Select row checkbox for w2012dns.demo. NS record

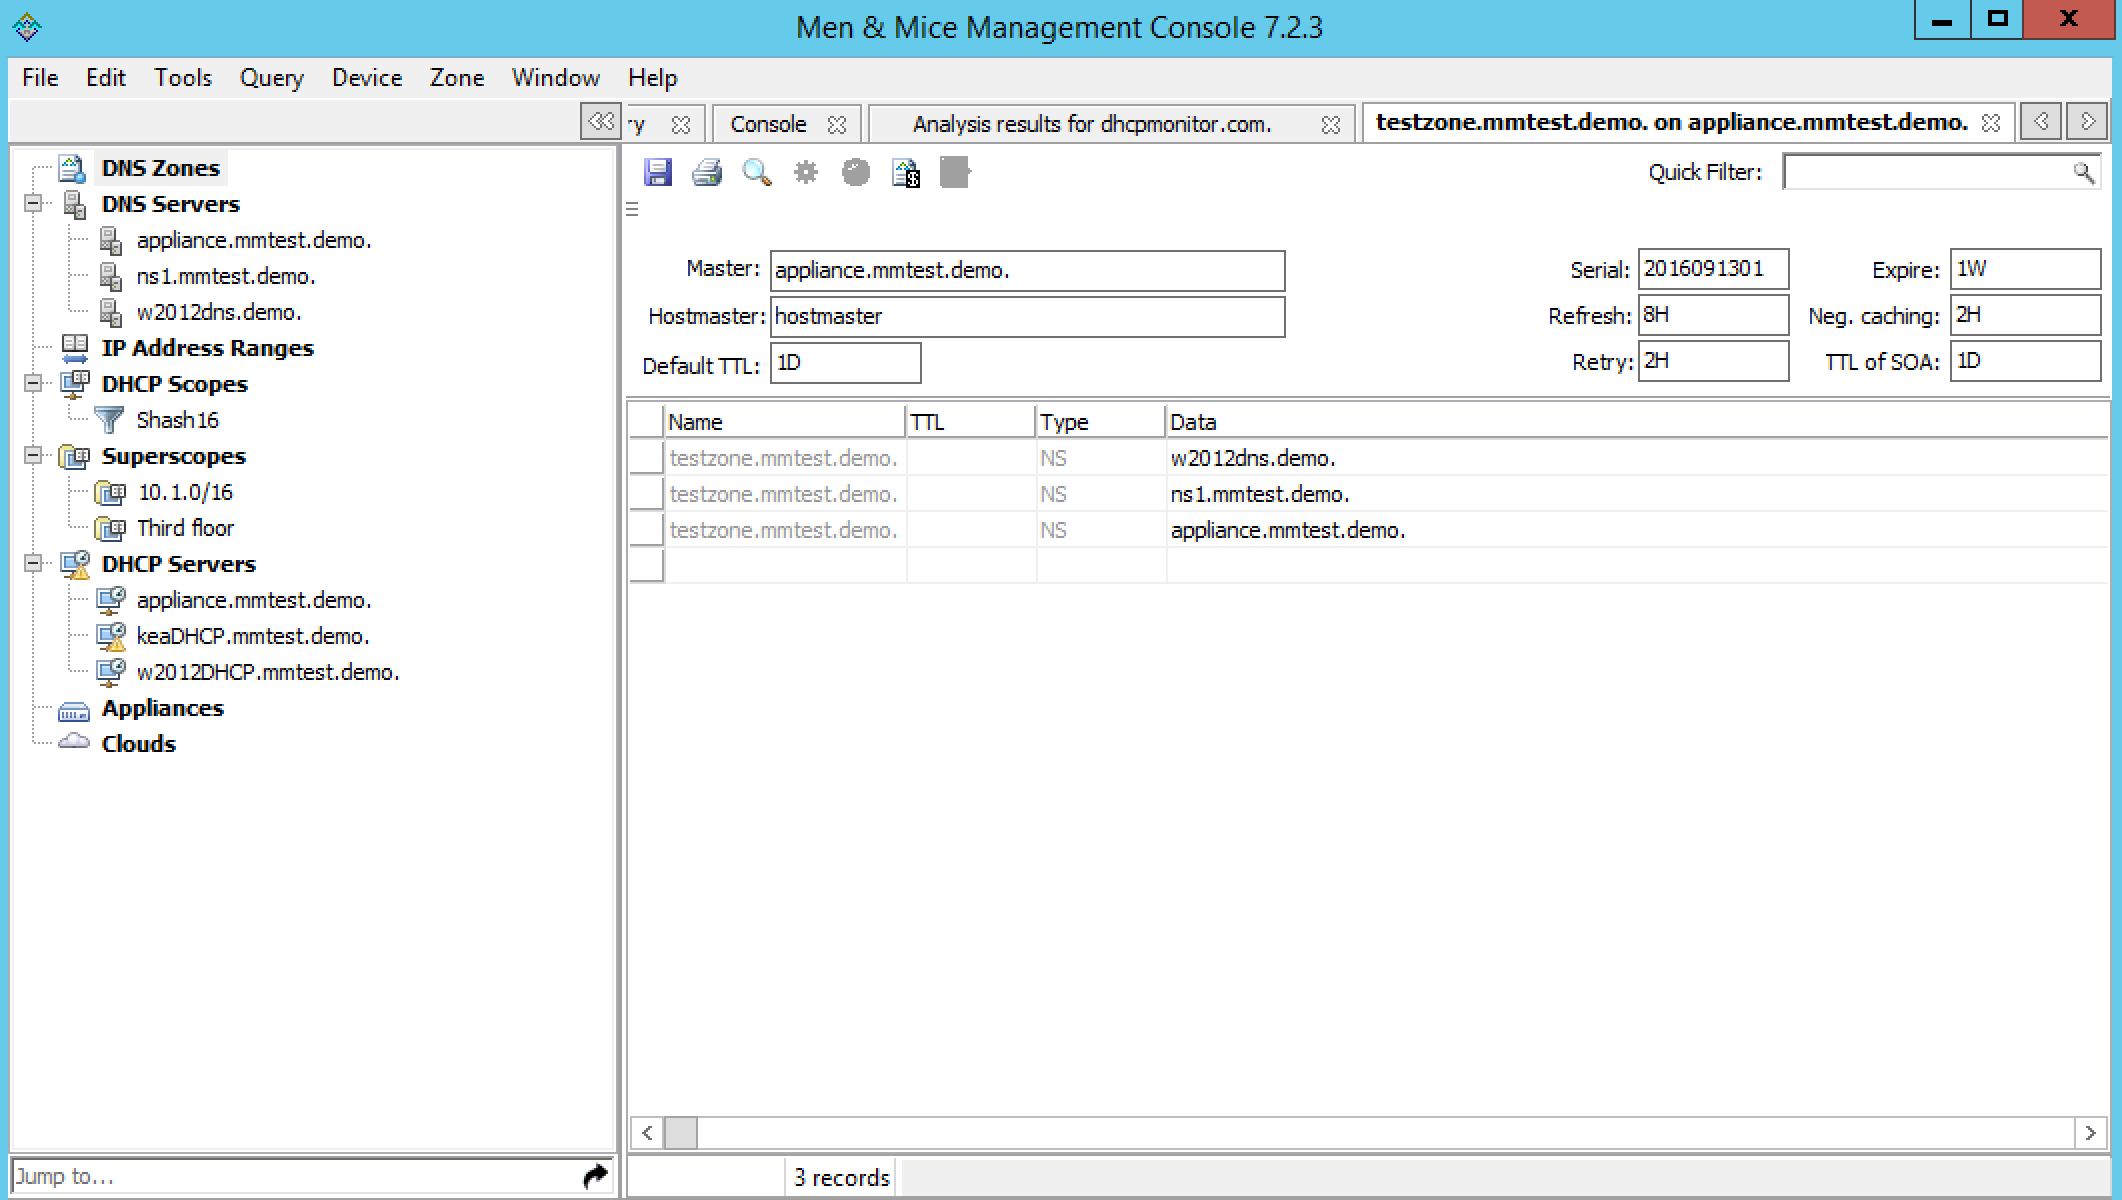click(x=647, y=458)
